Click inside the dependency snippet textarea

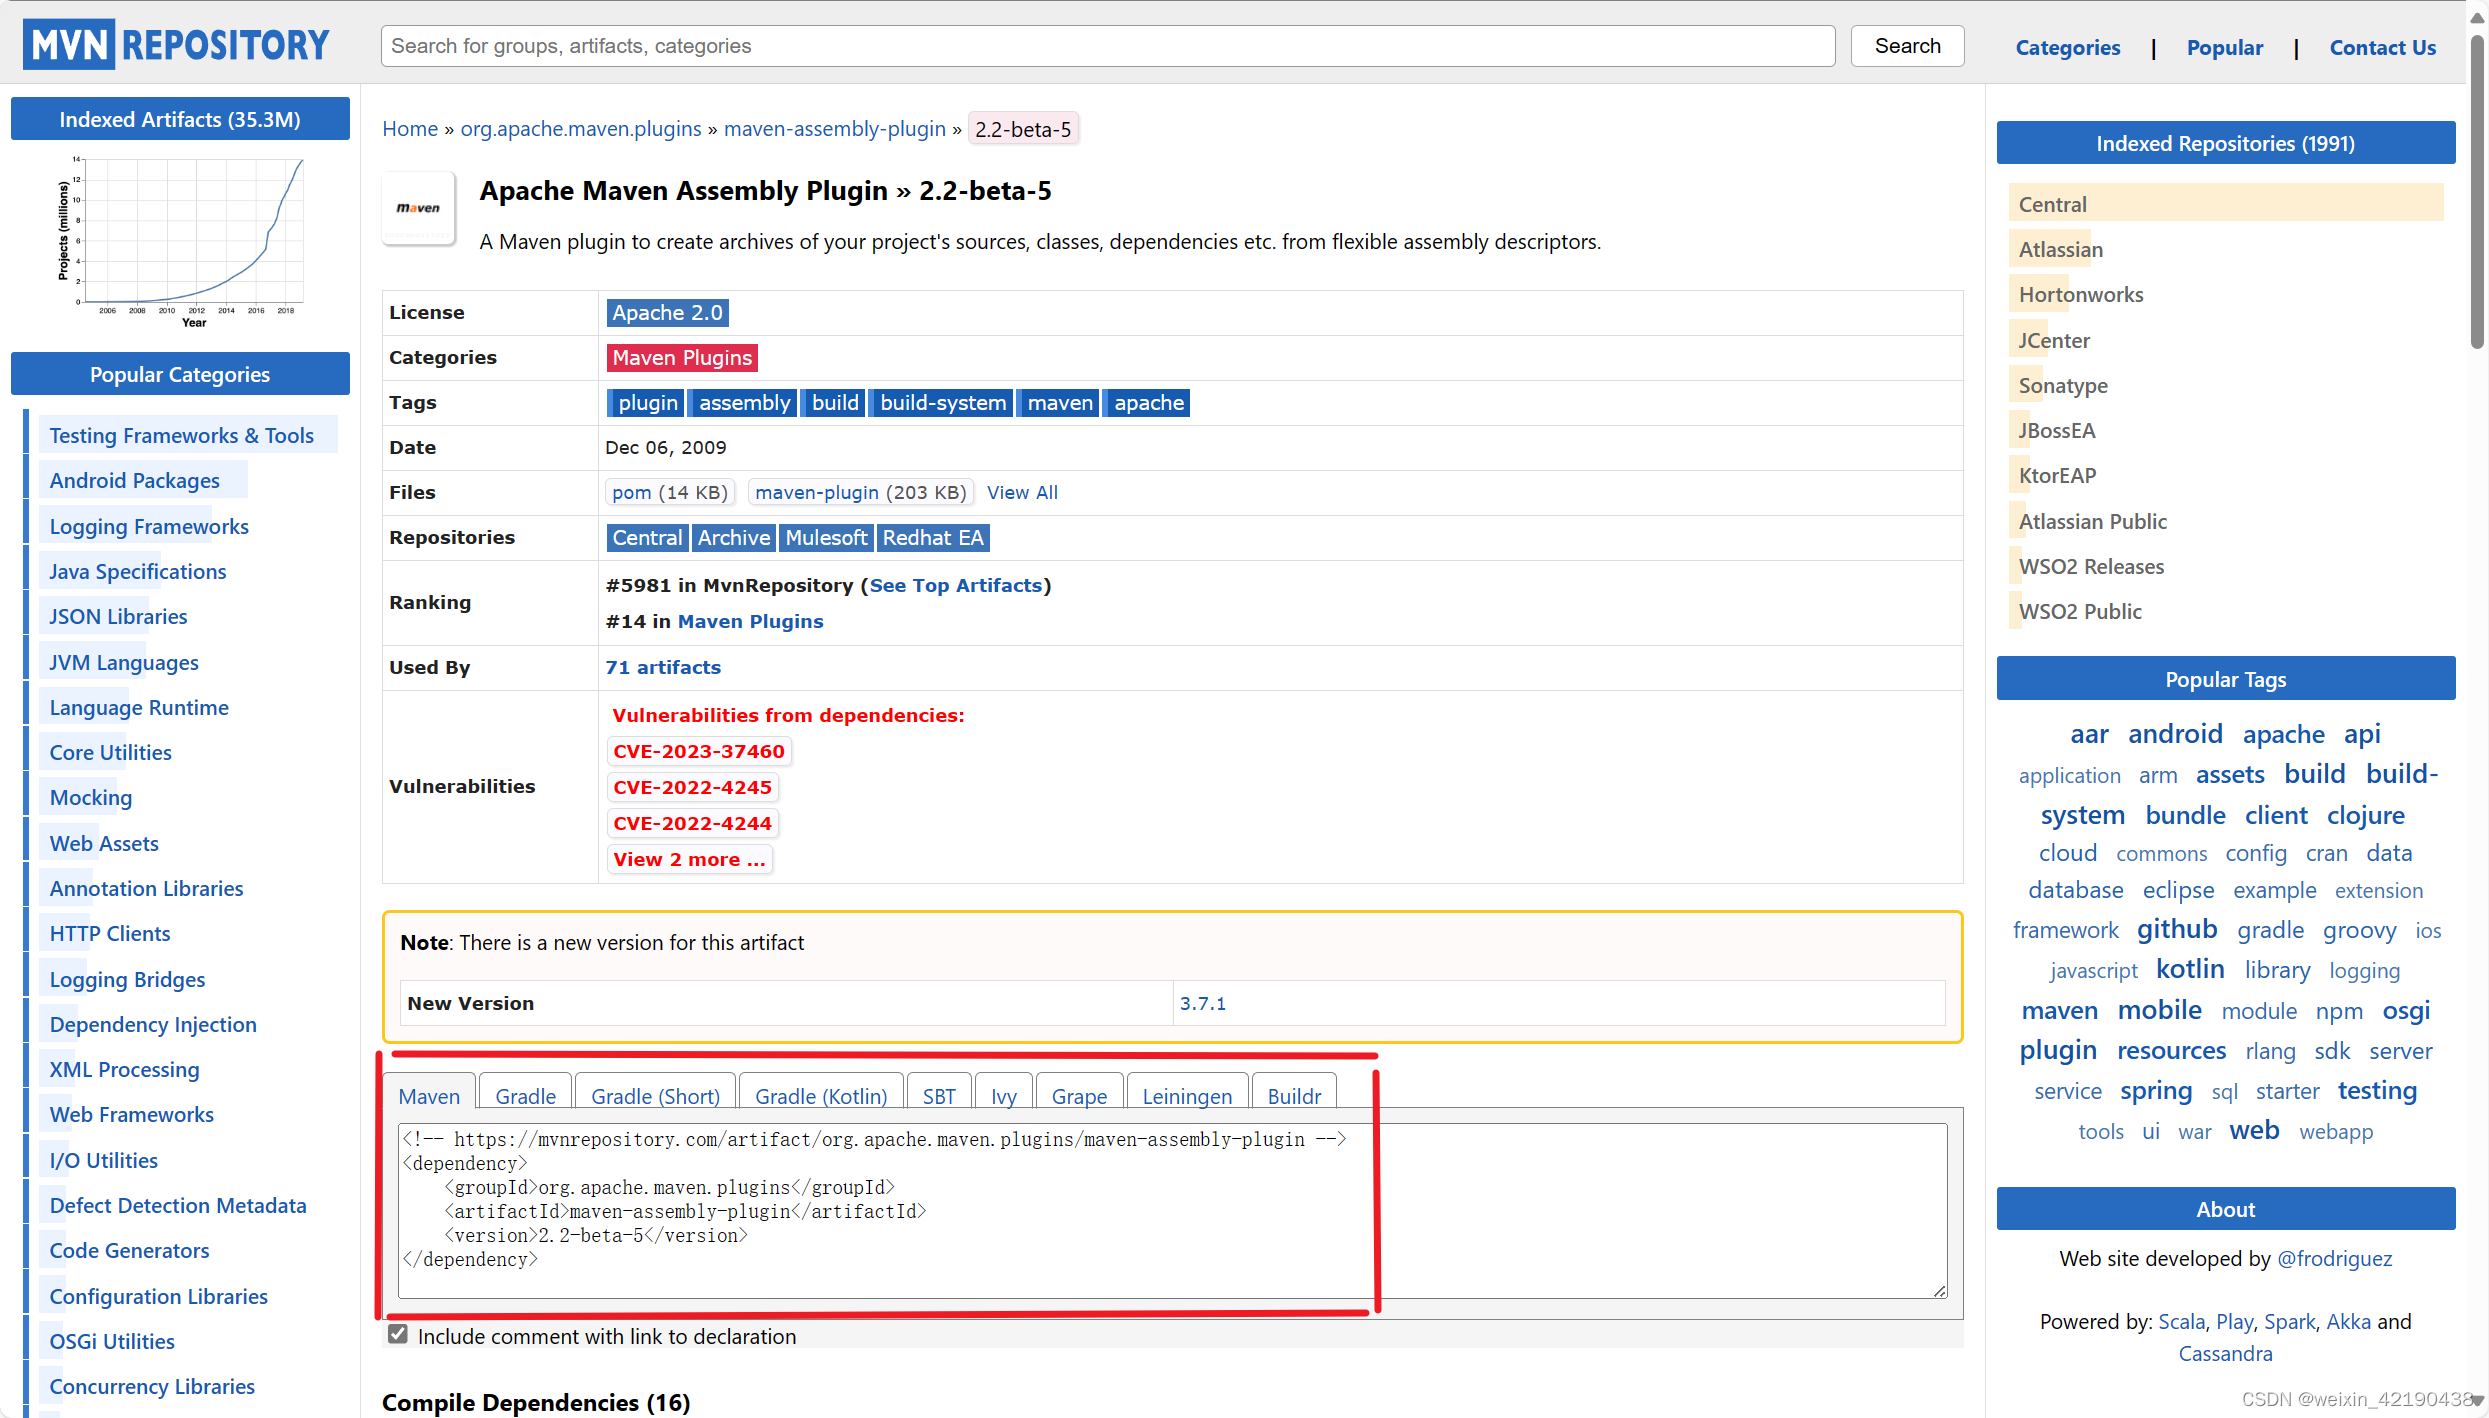coord(1172,1211)
